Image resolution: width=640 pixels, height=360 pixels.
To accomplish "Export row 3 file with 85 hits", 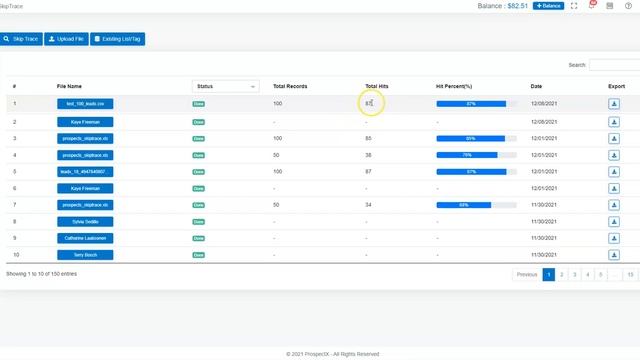I will point(614,138).
